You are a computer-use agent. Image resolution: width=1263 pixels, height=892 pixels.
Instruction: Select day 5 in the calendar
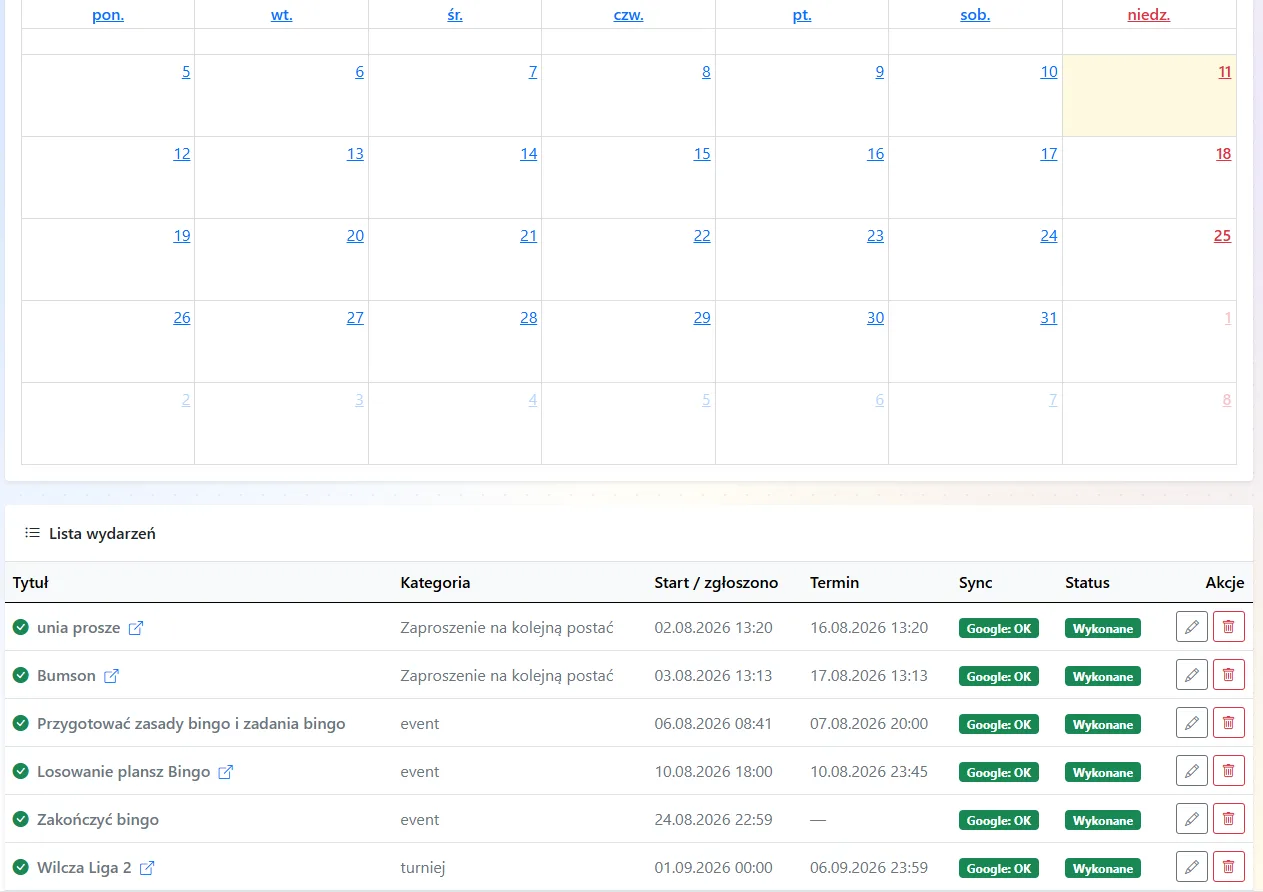click(x=186, y=72)
